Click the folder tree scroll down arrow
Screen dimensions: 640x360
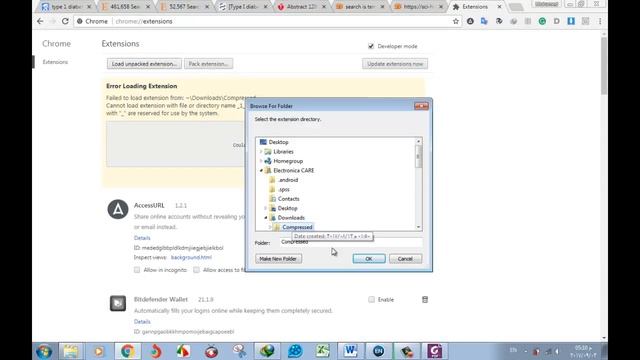[418, 227]
